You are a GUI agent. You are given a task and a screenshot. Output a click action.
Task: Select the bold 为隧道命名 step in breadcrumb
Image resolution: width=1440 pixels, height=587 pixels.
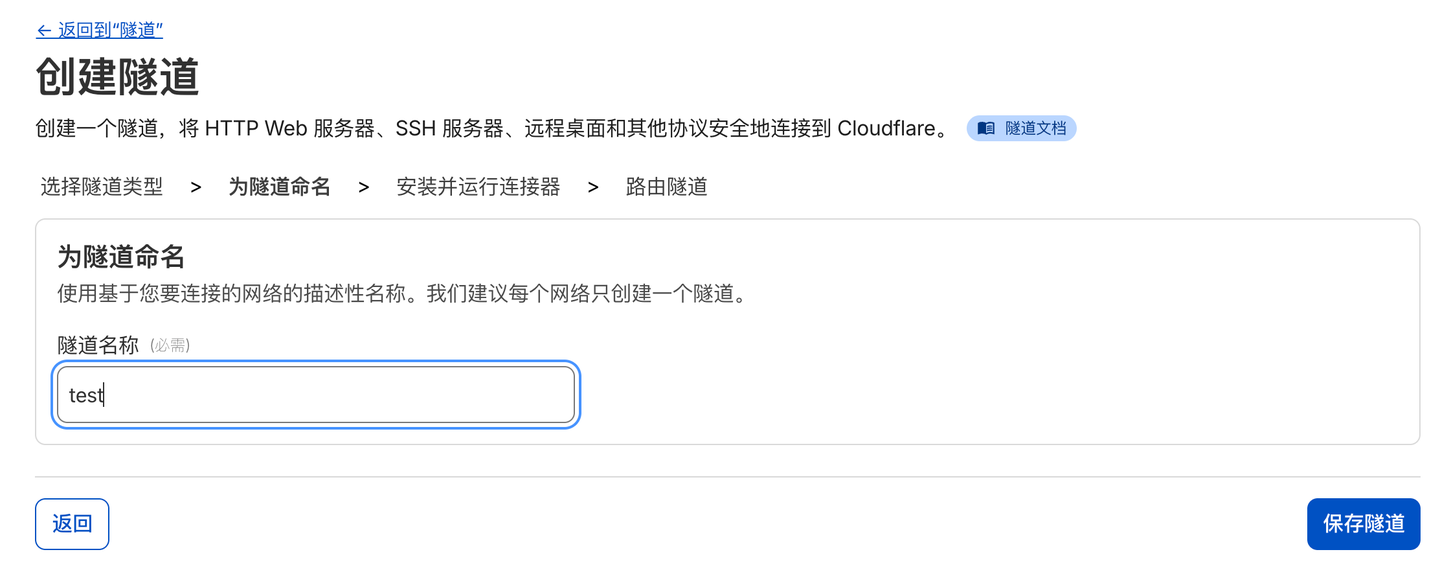coord(279,187)
